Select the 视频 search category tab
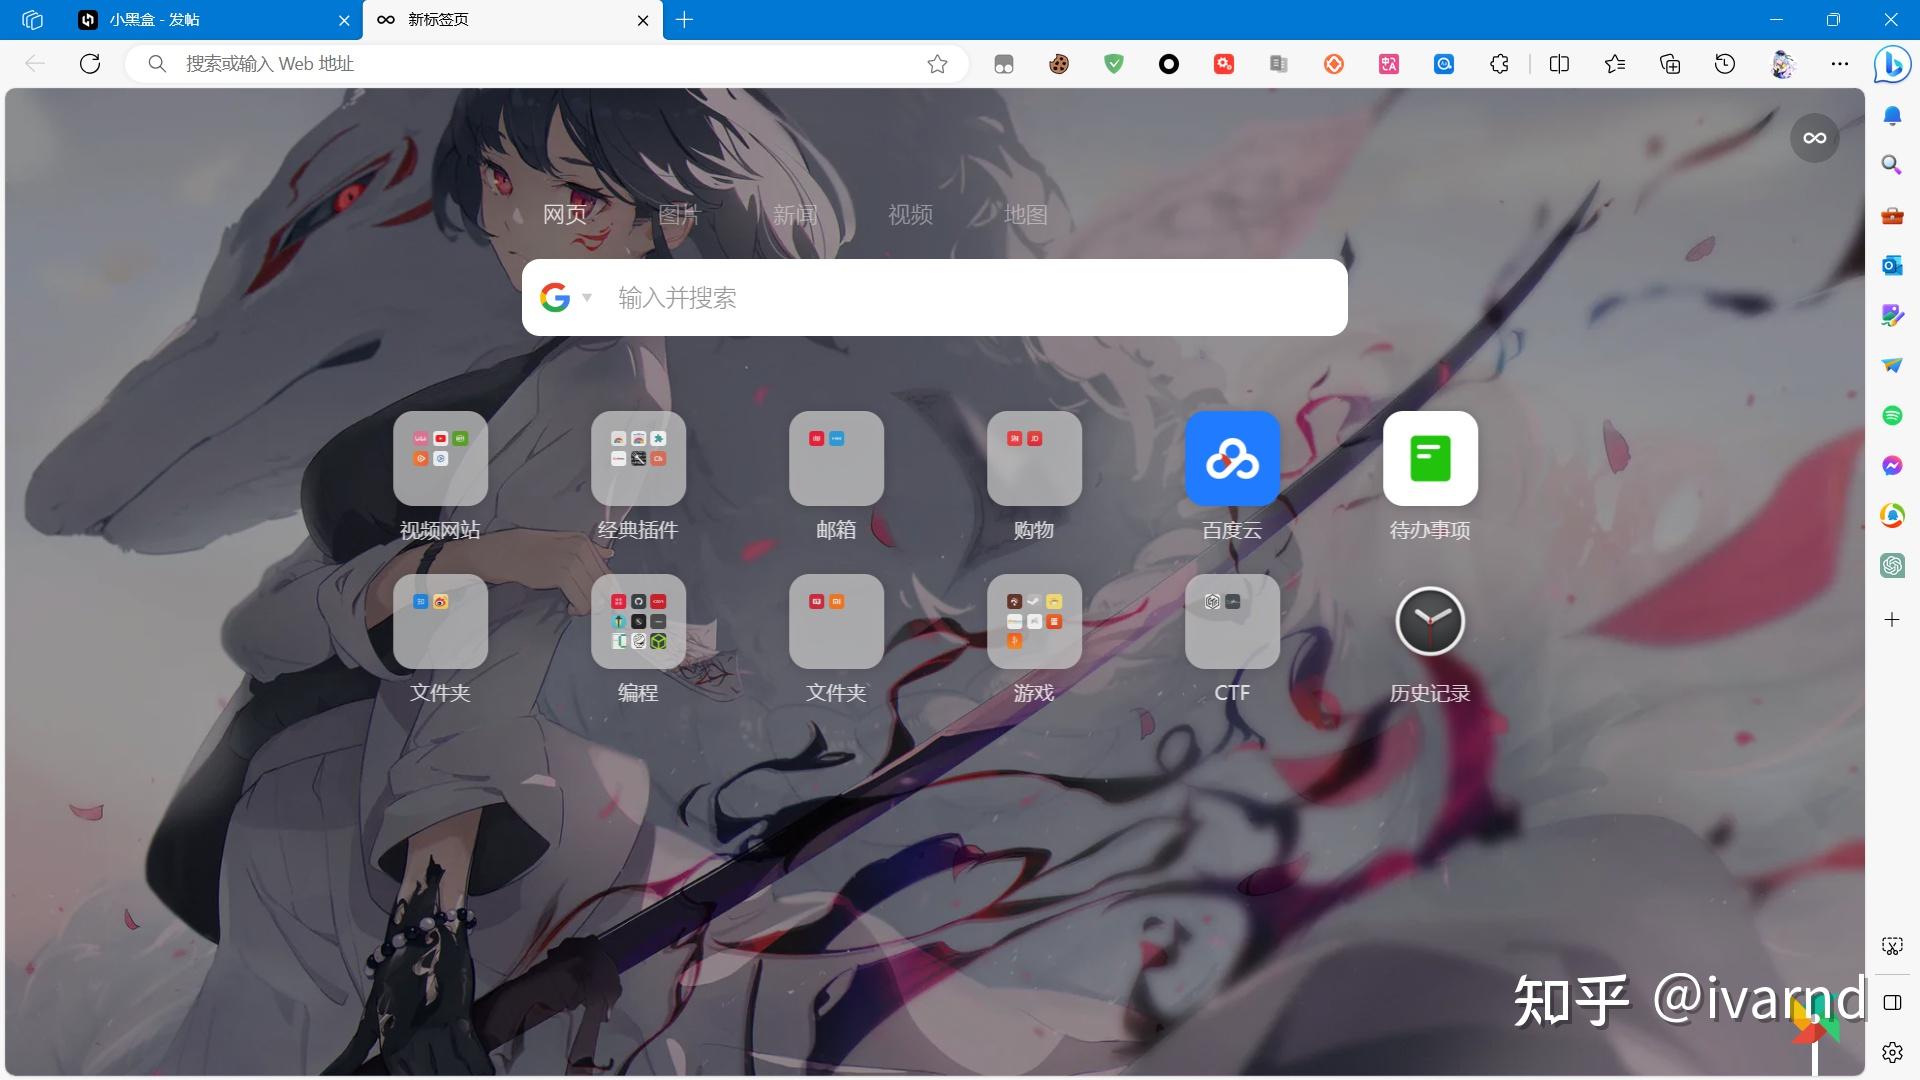This screenshot has width=1920, height=1080. pyautogui.click(x=910, y=214)
